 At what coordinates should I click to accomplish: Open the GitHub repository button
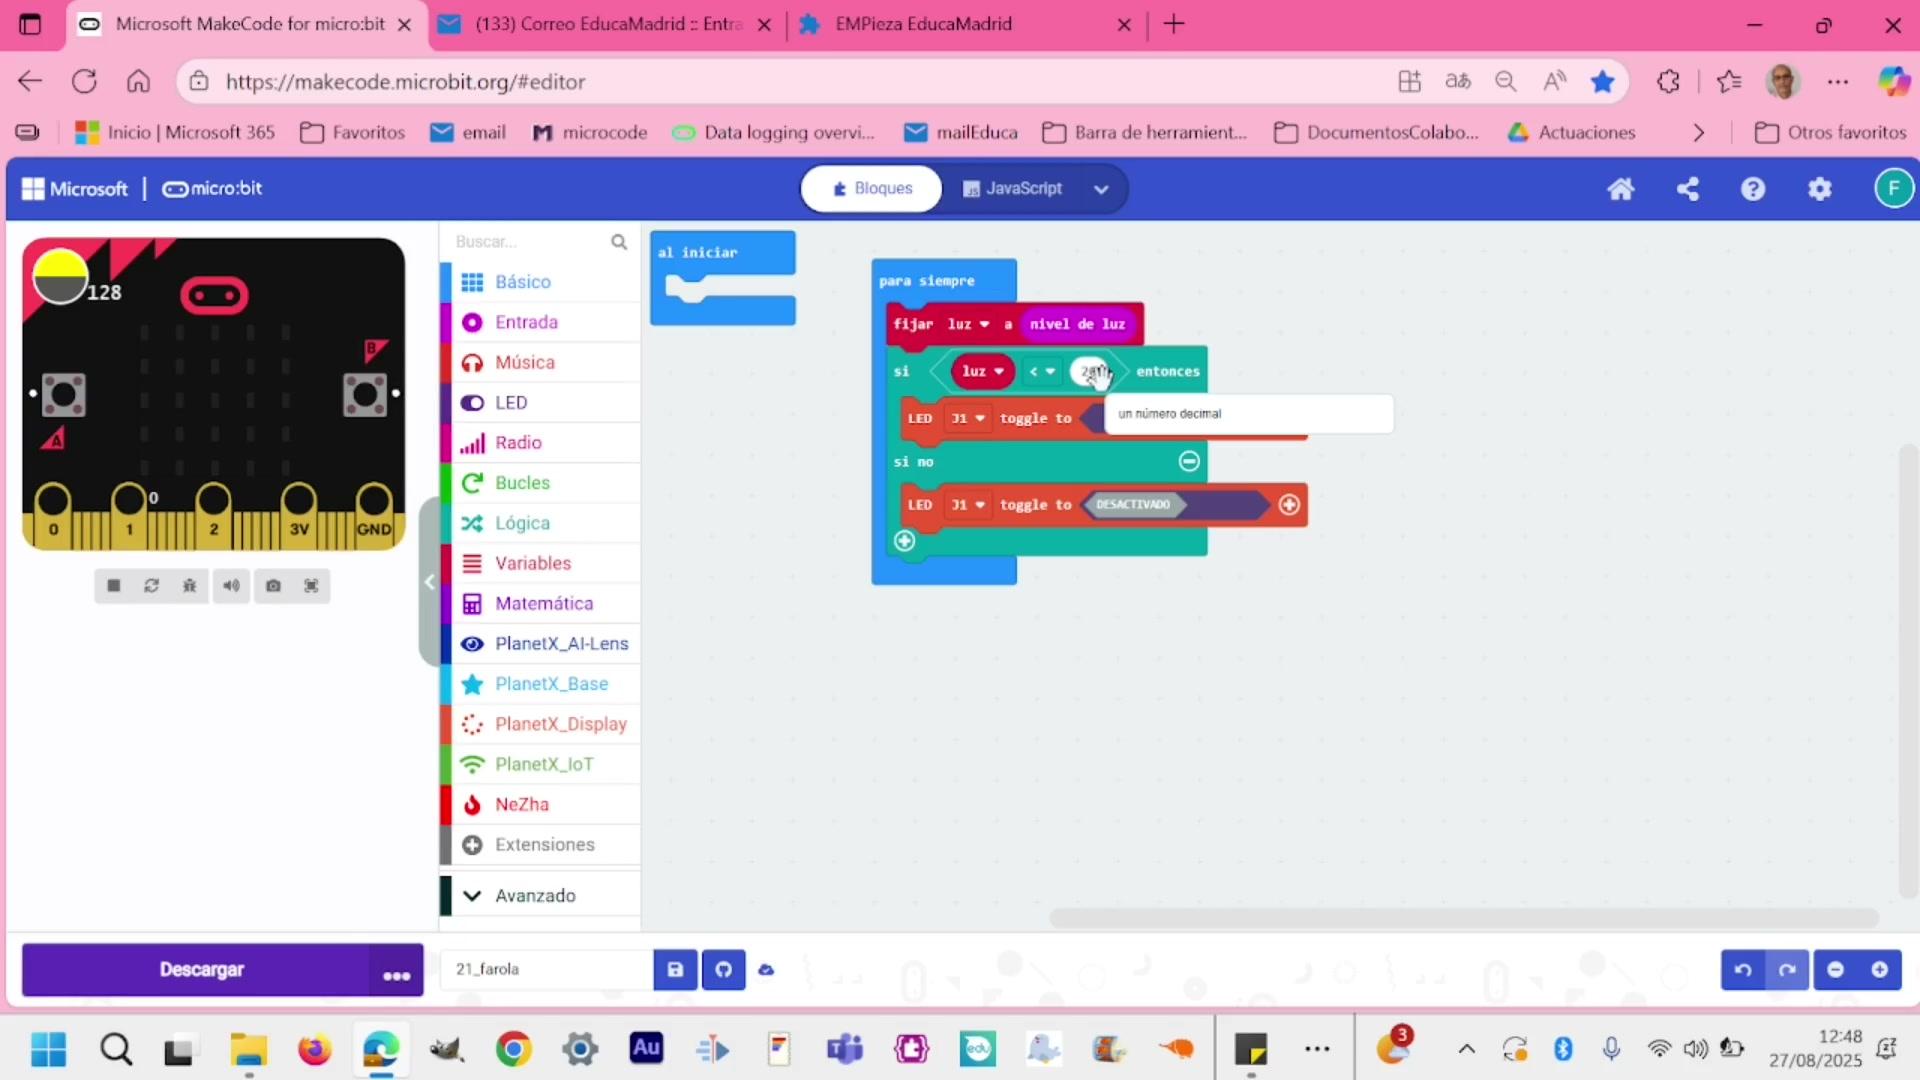point(724,970)
